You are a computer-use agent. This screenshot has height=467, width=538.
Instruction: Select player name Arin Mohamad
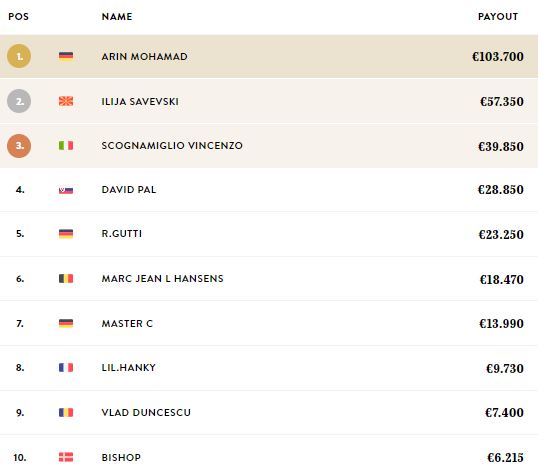[144, 57]
